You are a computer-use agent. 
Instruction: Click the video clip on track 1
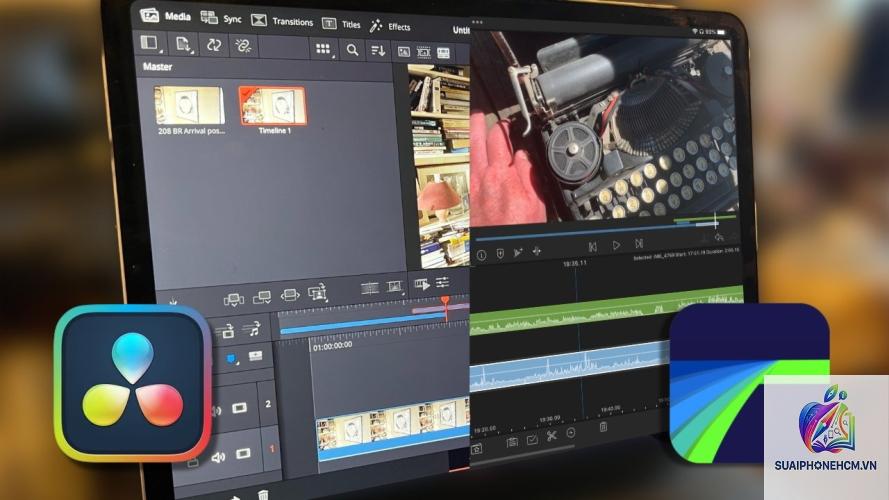[393, 429]
